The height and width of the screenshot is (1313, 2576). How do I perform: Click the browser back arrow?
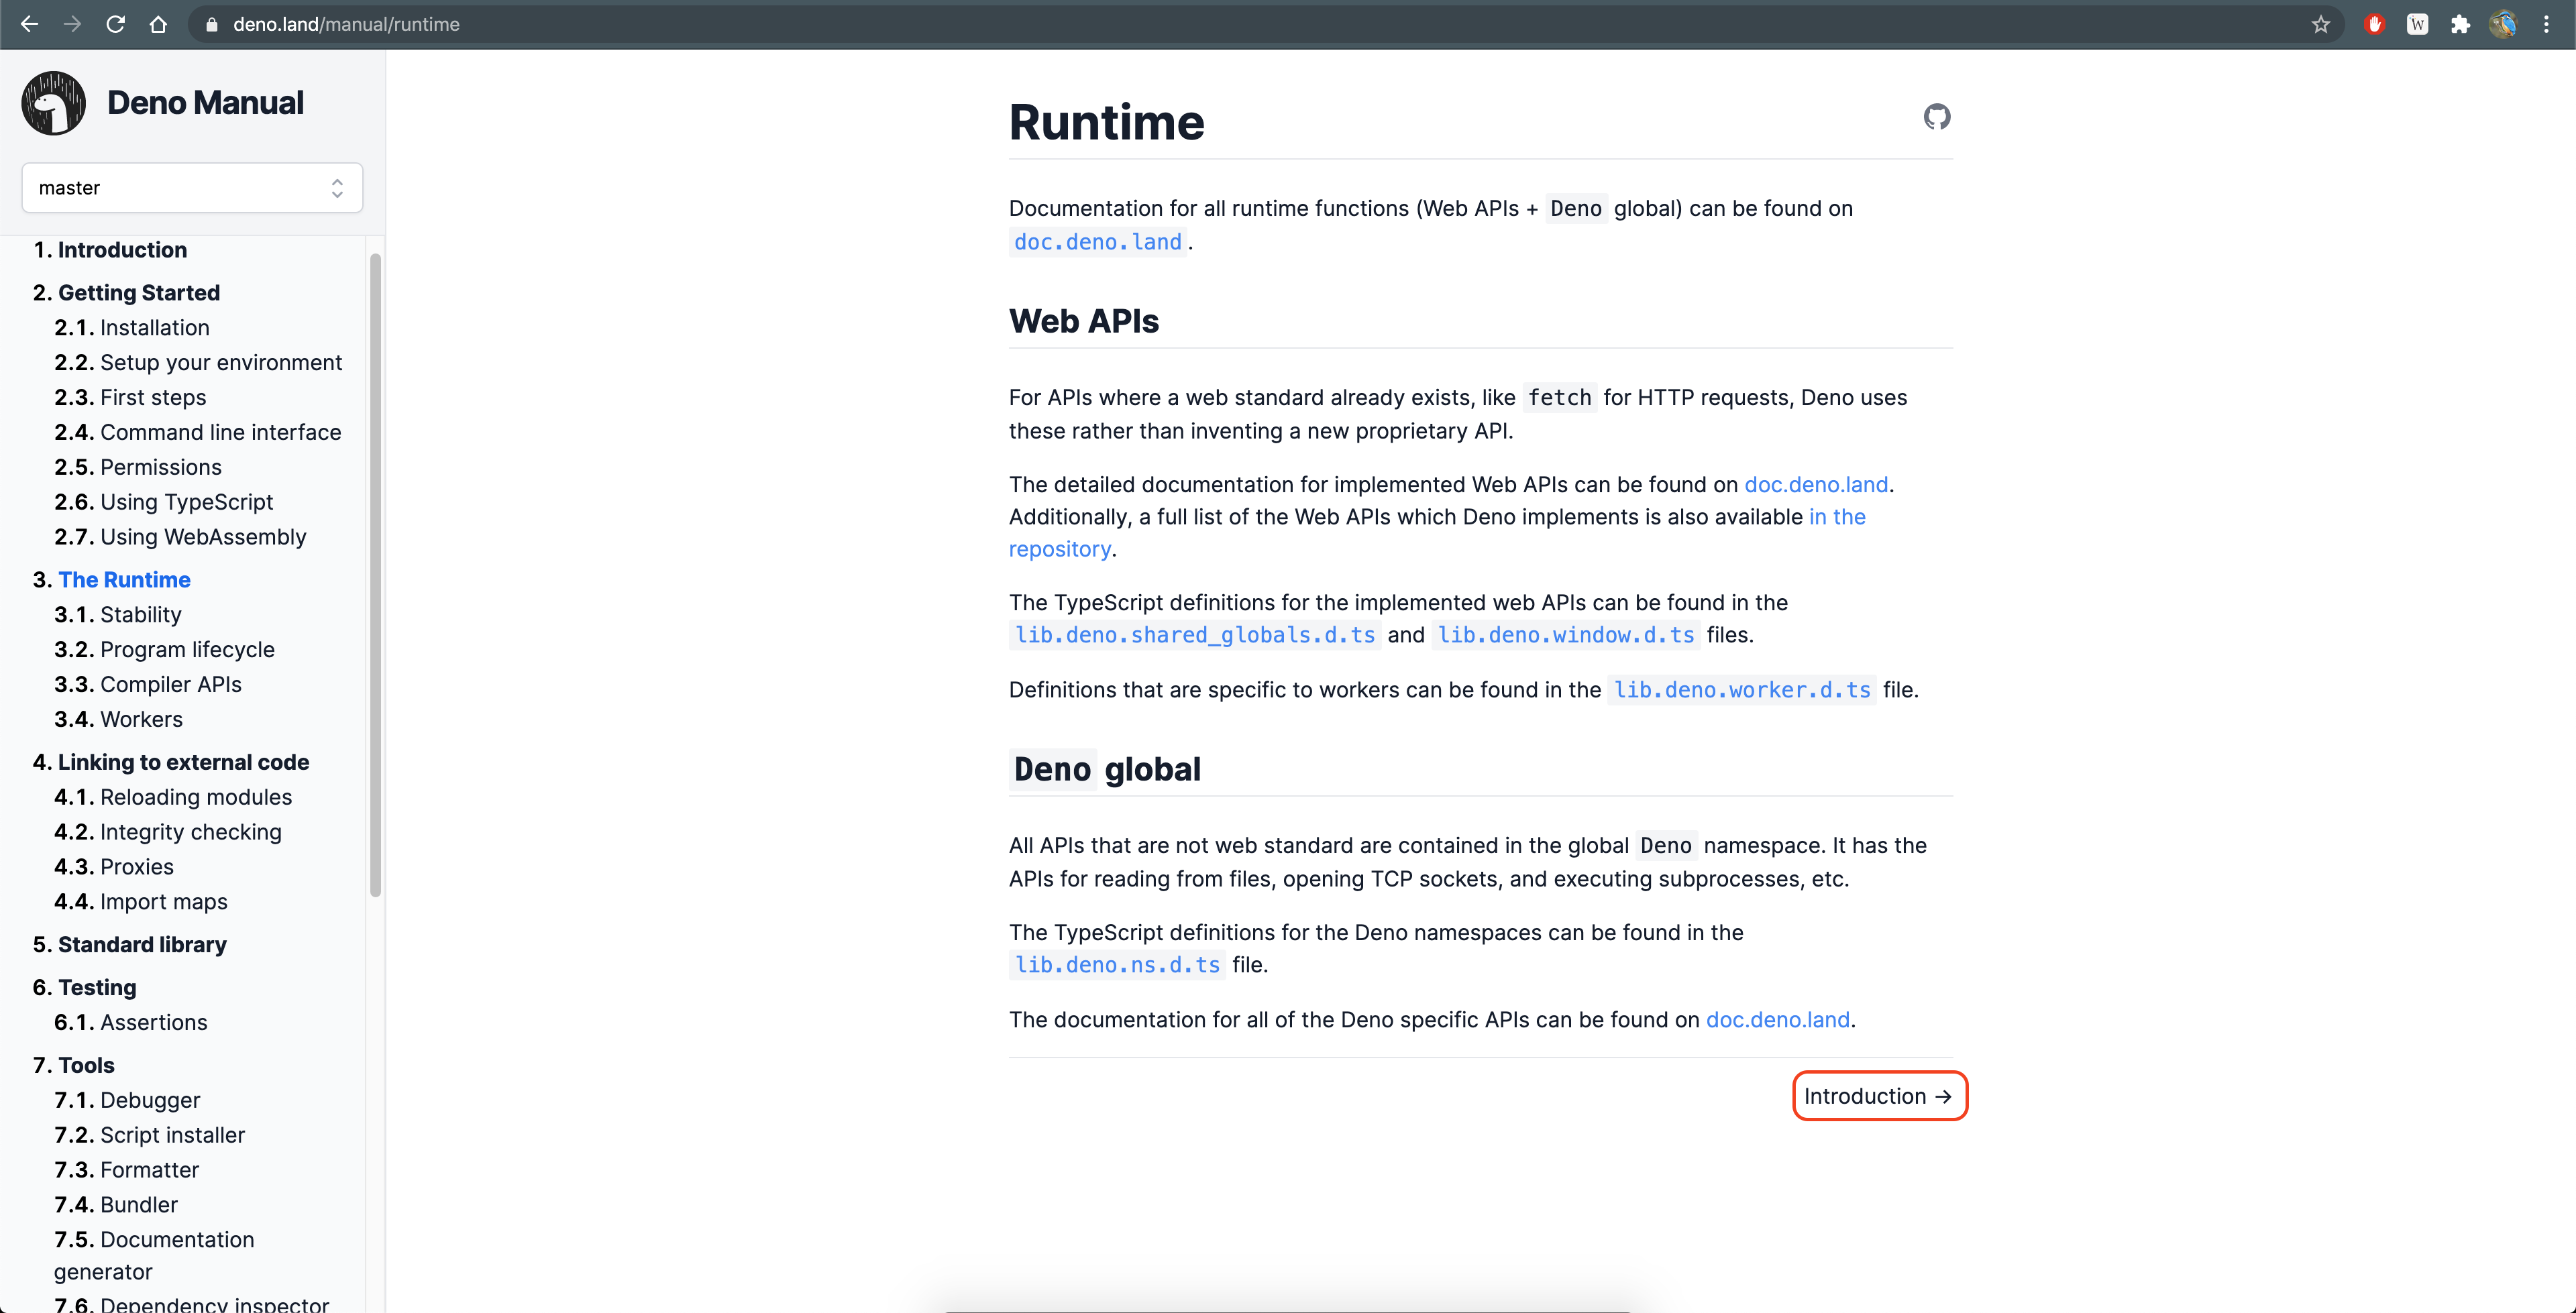tap(29, 24)
